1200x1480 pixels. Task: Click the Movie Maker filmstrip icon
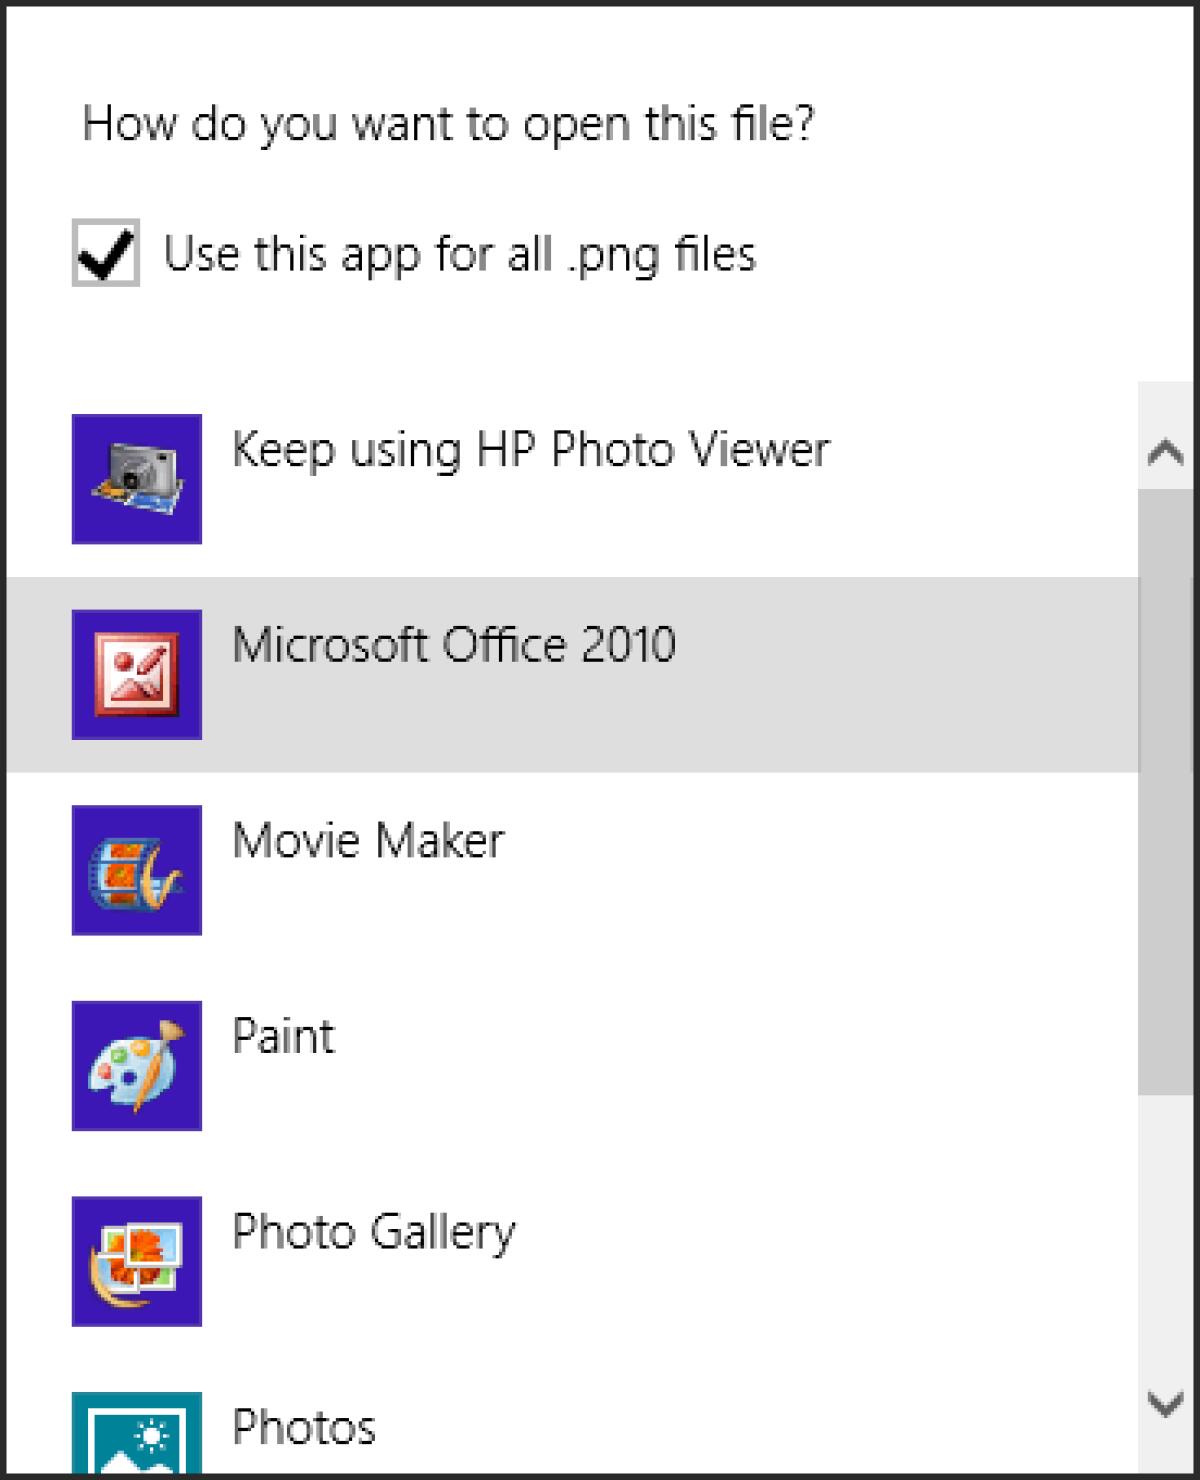[136, 868]
